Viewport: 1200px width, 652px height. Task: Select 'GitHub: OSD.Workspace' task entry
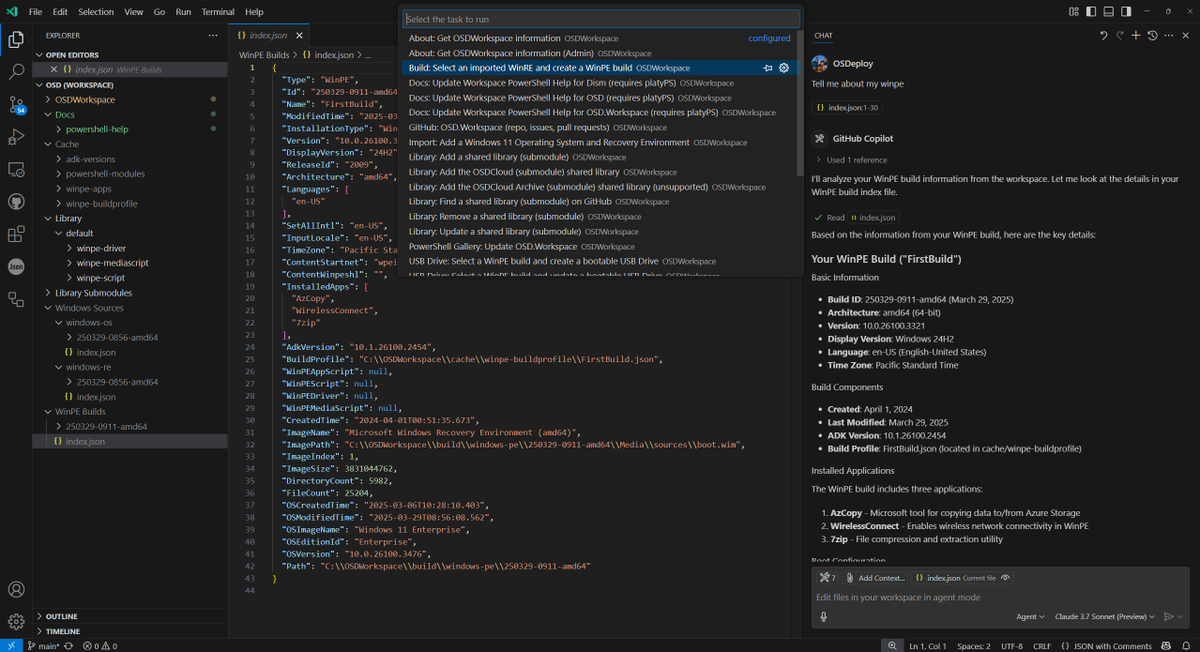point(600,127)
